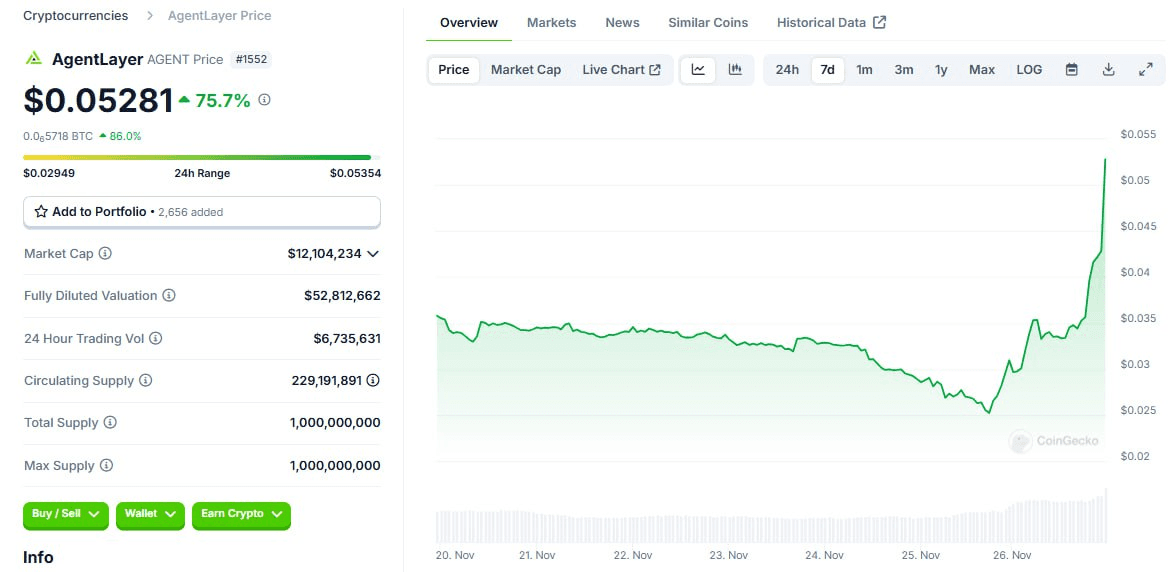This screenshot has width=1175, height=572.
Task: Click the AgentLayer logo icon
Action: [34, 58]
